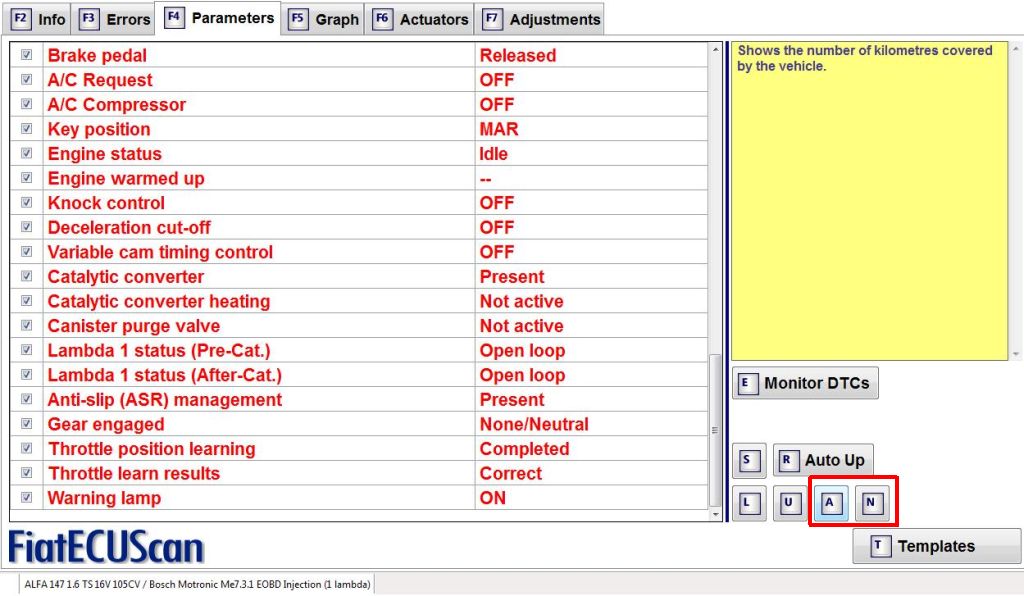1024x596 pixels.
Task: Click the L key button
Action: (748, 503)
